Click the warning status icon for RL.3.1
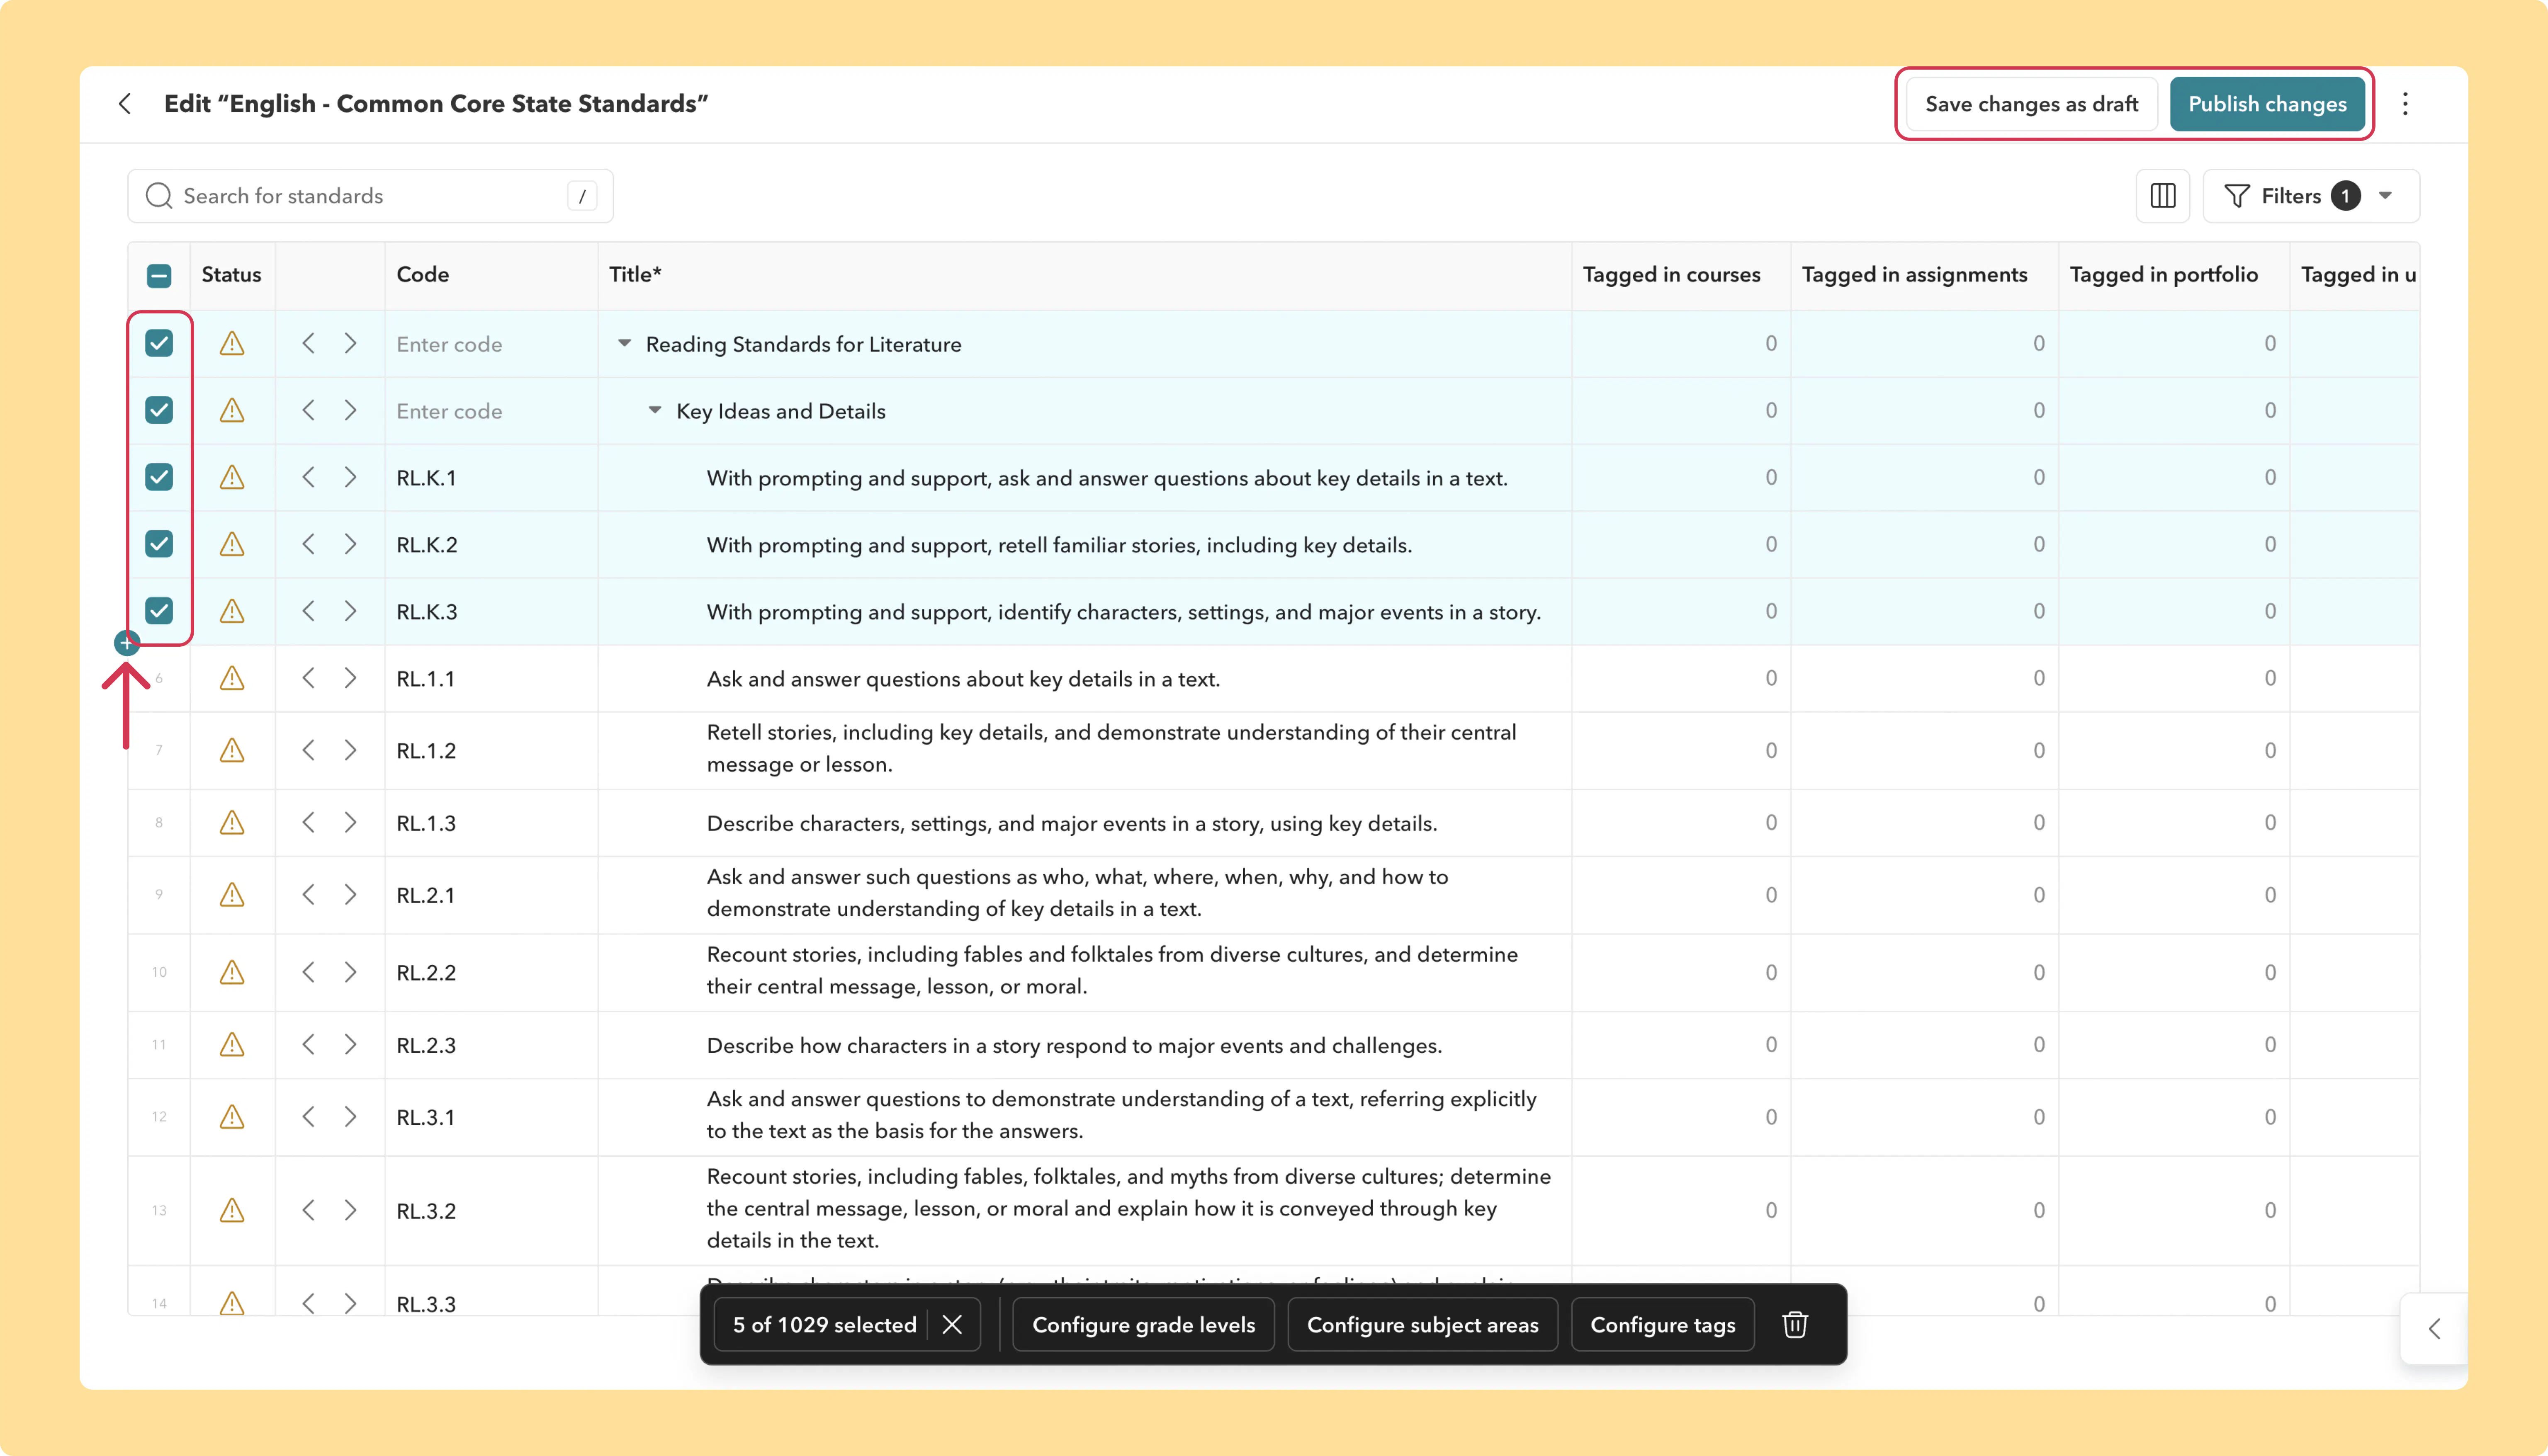This screenshot has height=1456, width=2548. pos(232,1117)
